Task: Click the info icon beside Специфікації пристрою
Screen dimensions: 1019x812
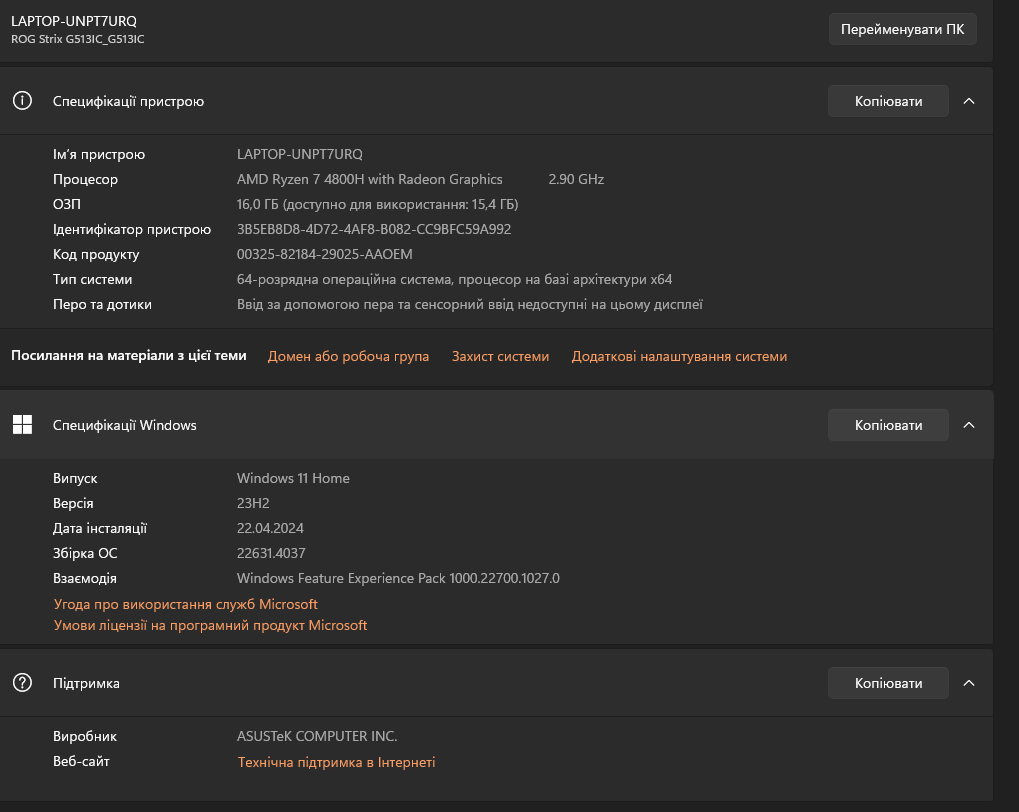Action: click(22, 101)
